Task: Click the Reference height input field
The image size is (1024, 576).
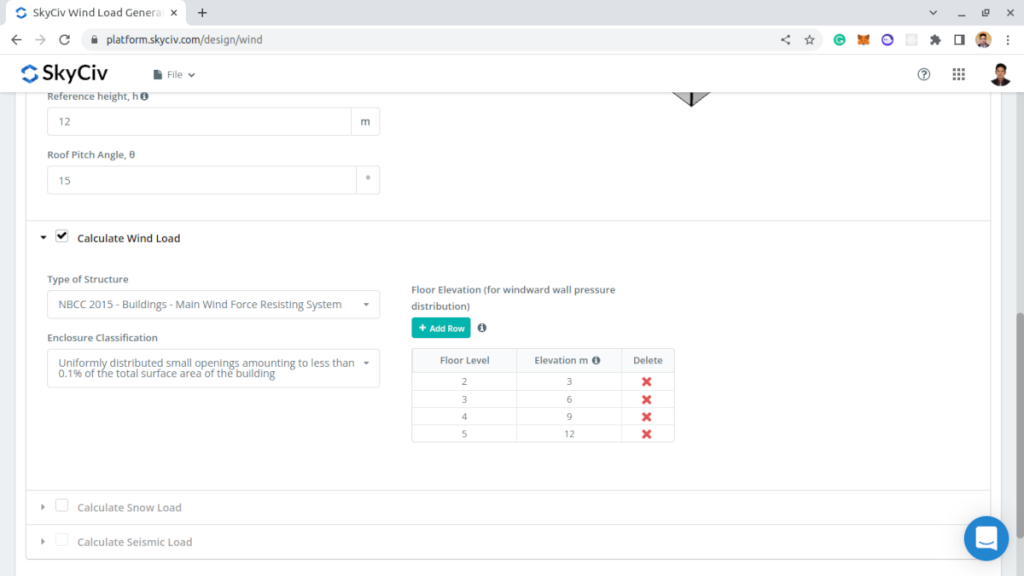Action: [x=199, y=121]
